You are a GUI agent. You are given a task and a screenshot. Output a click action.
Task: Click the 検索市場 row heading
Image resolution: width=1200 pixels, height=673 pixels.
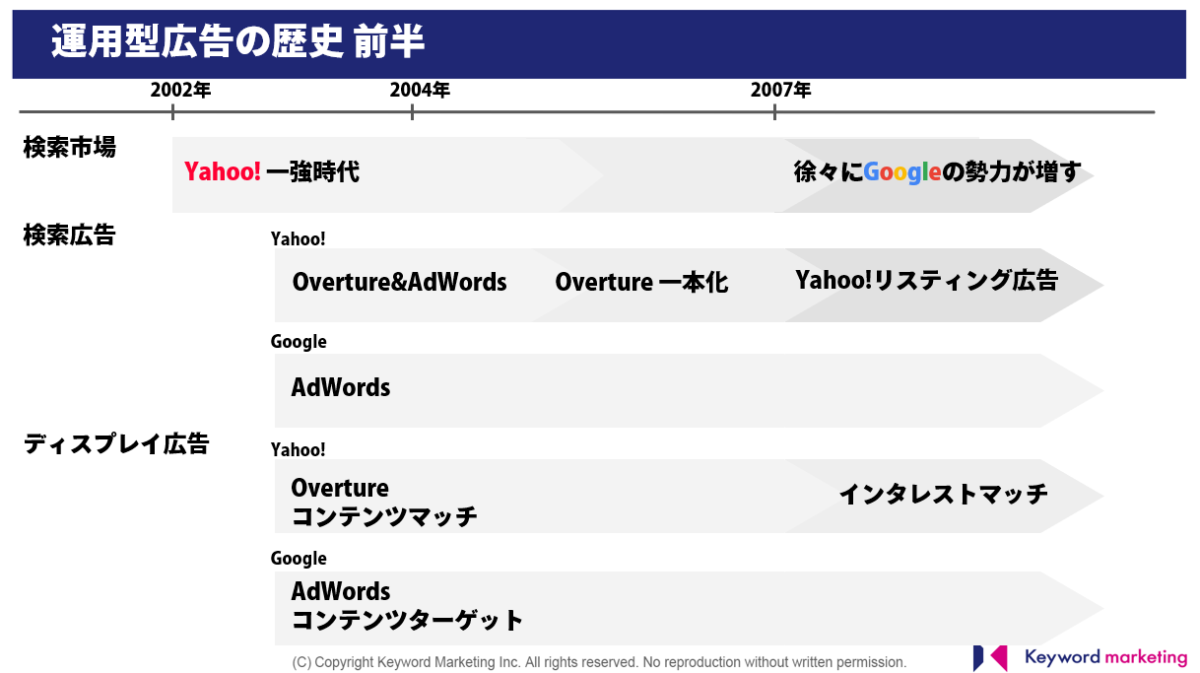(70, 148)
